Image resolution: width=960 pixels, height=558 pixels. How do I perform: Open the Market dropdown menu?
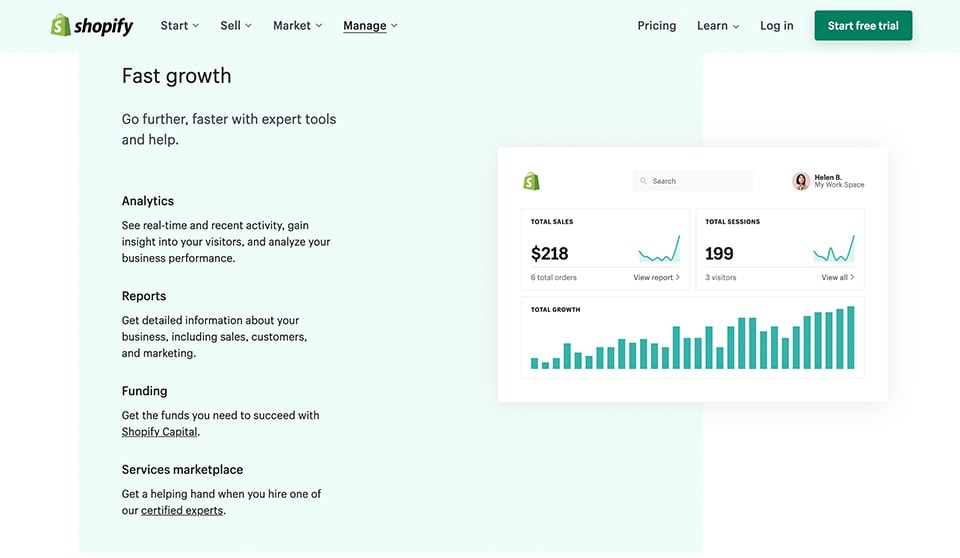tap(298, 26)
